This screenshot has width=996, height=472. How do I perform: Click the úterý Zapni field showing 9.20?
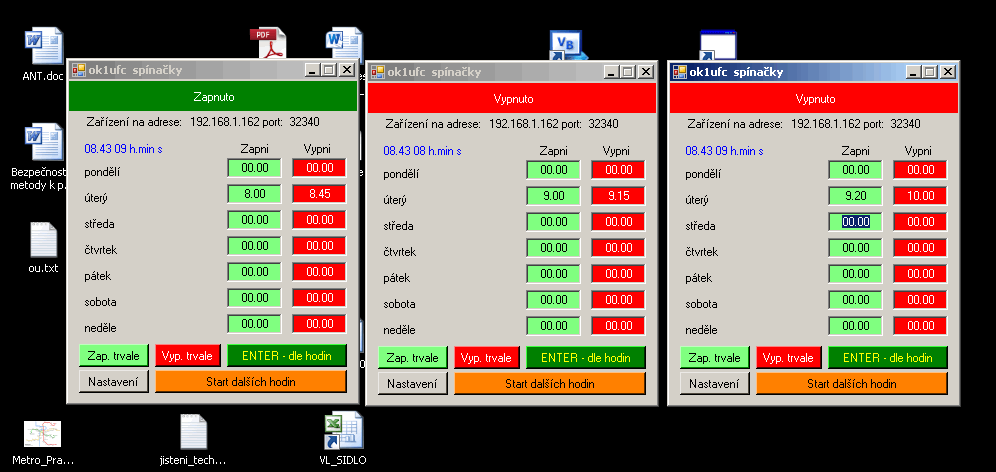(x=855, y=196)
